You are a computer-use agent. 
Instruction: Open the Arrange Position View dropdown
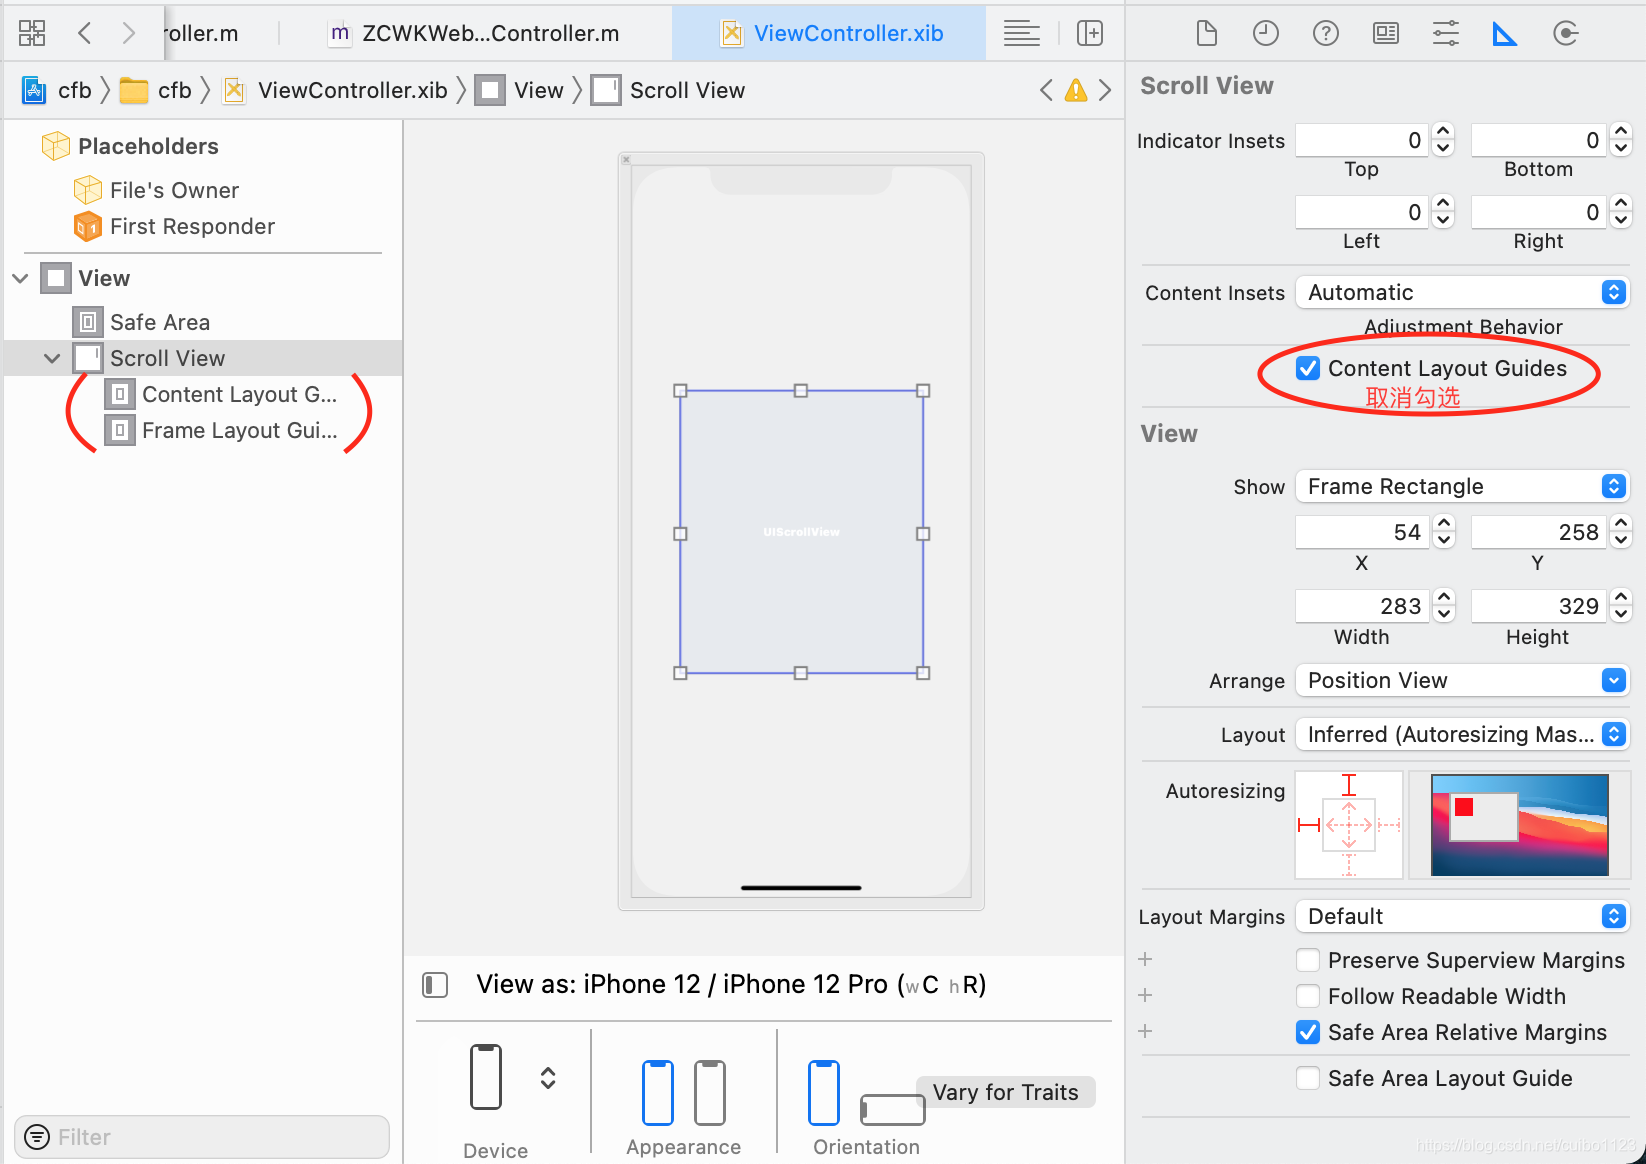click(x=1462, y=680)
